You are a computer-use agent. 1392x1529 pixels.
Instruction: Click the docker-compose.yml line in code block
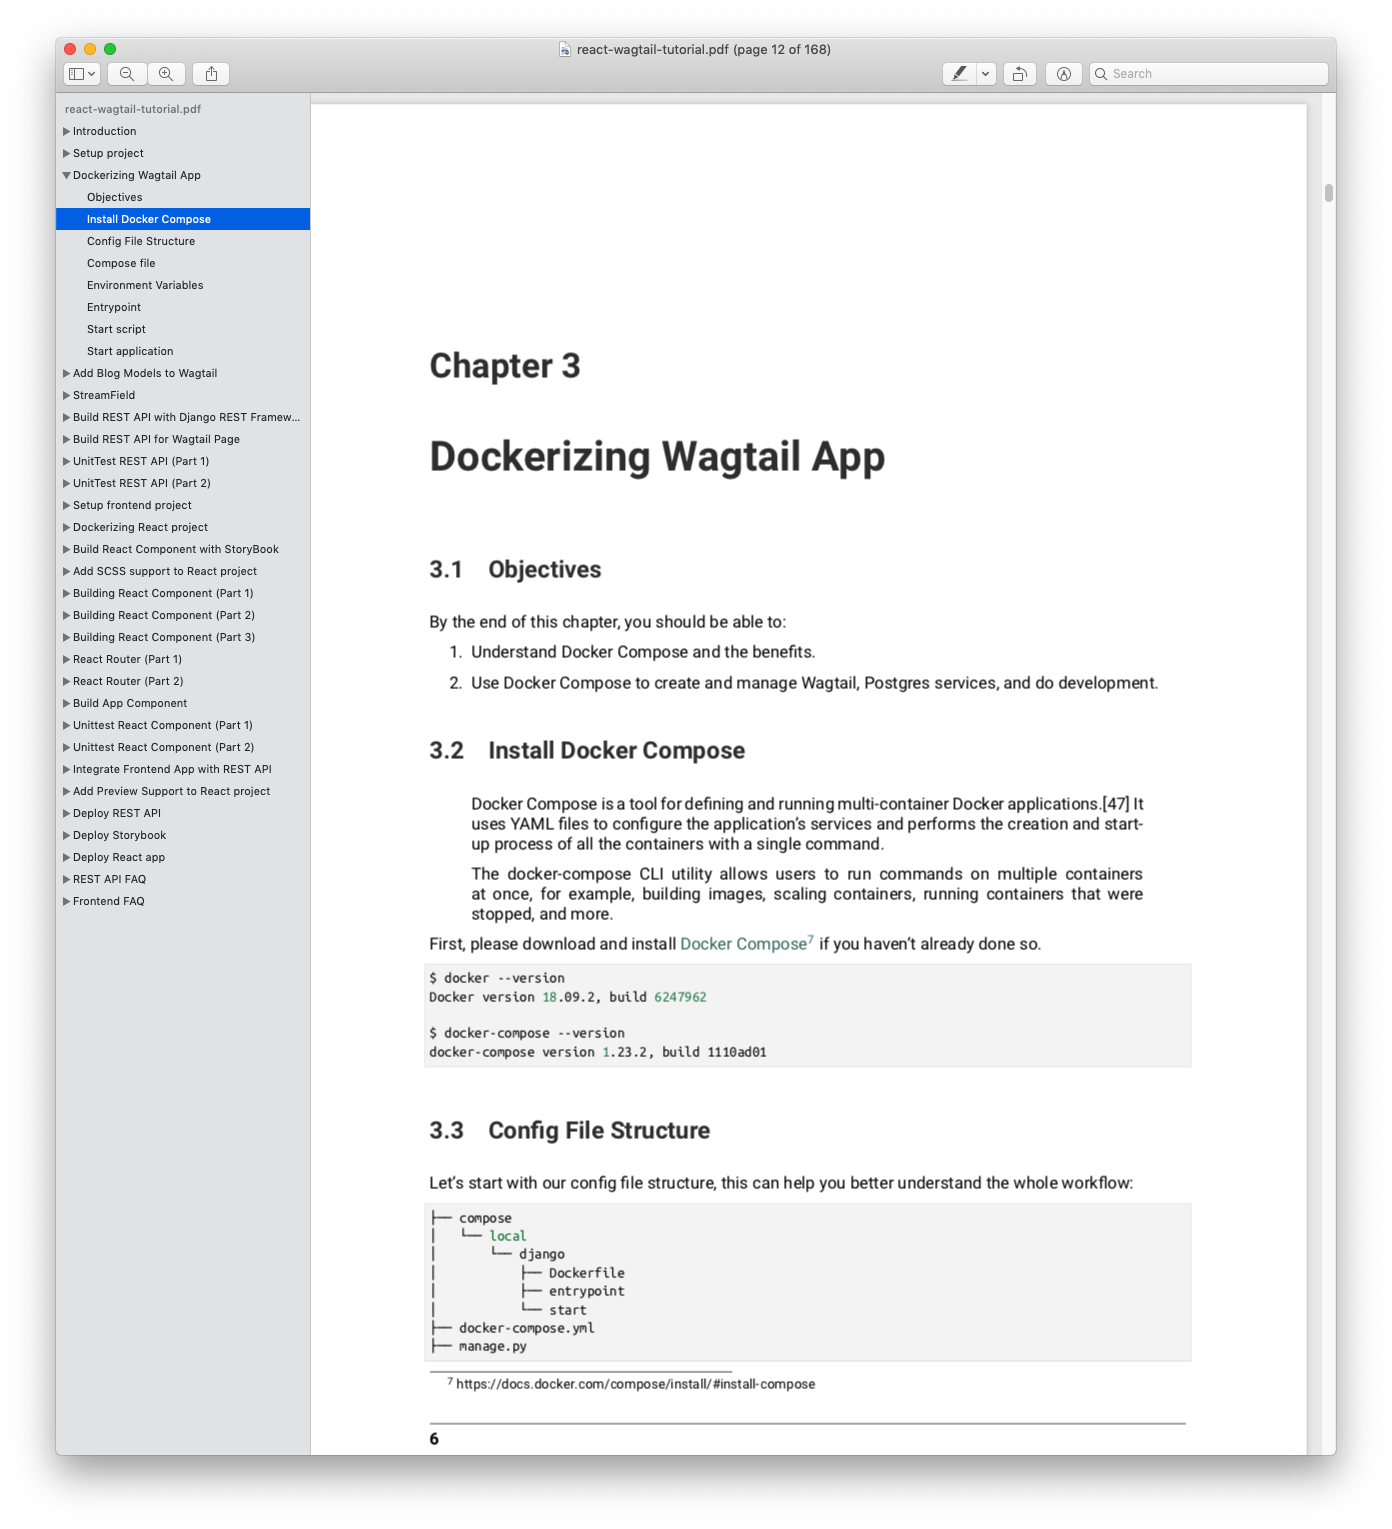[527, 1328]
